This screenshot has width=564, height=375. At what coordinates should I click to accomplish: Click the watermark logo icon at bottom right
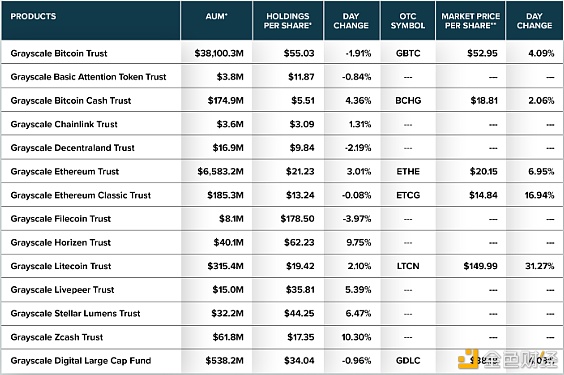point(468,358)
